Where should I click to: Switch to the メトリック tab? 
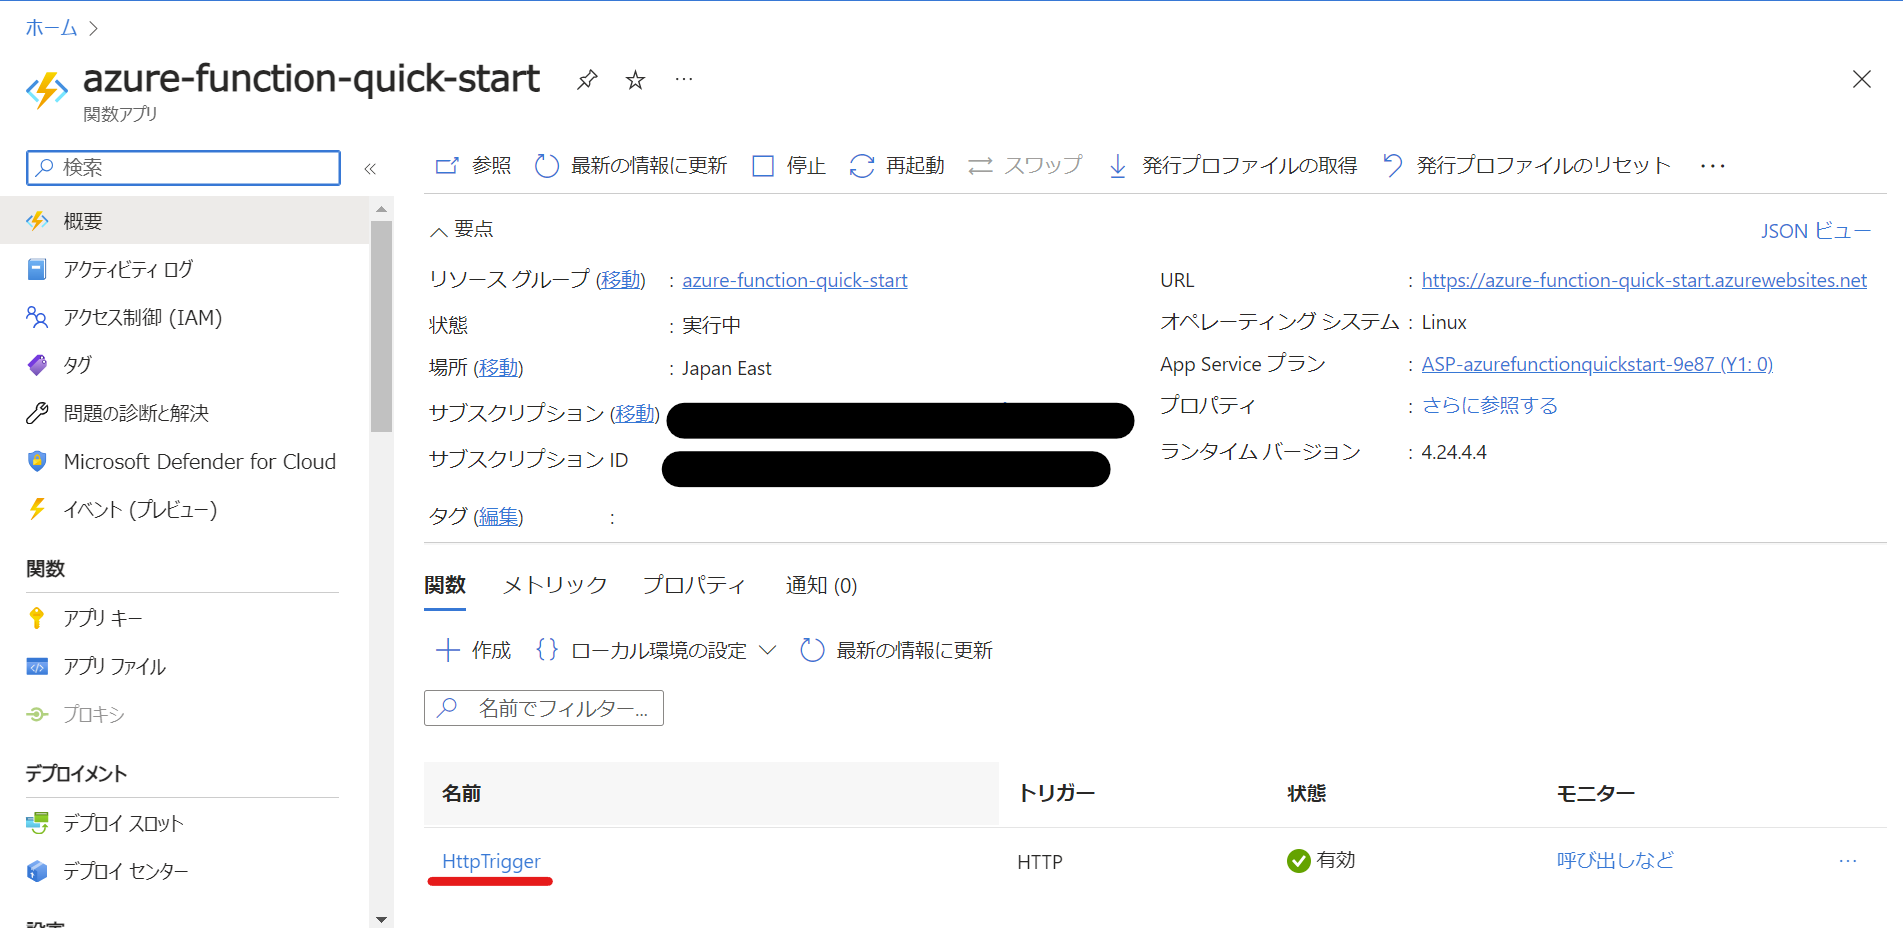(x=555, y=585)
